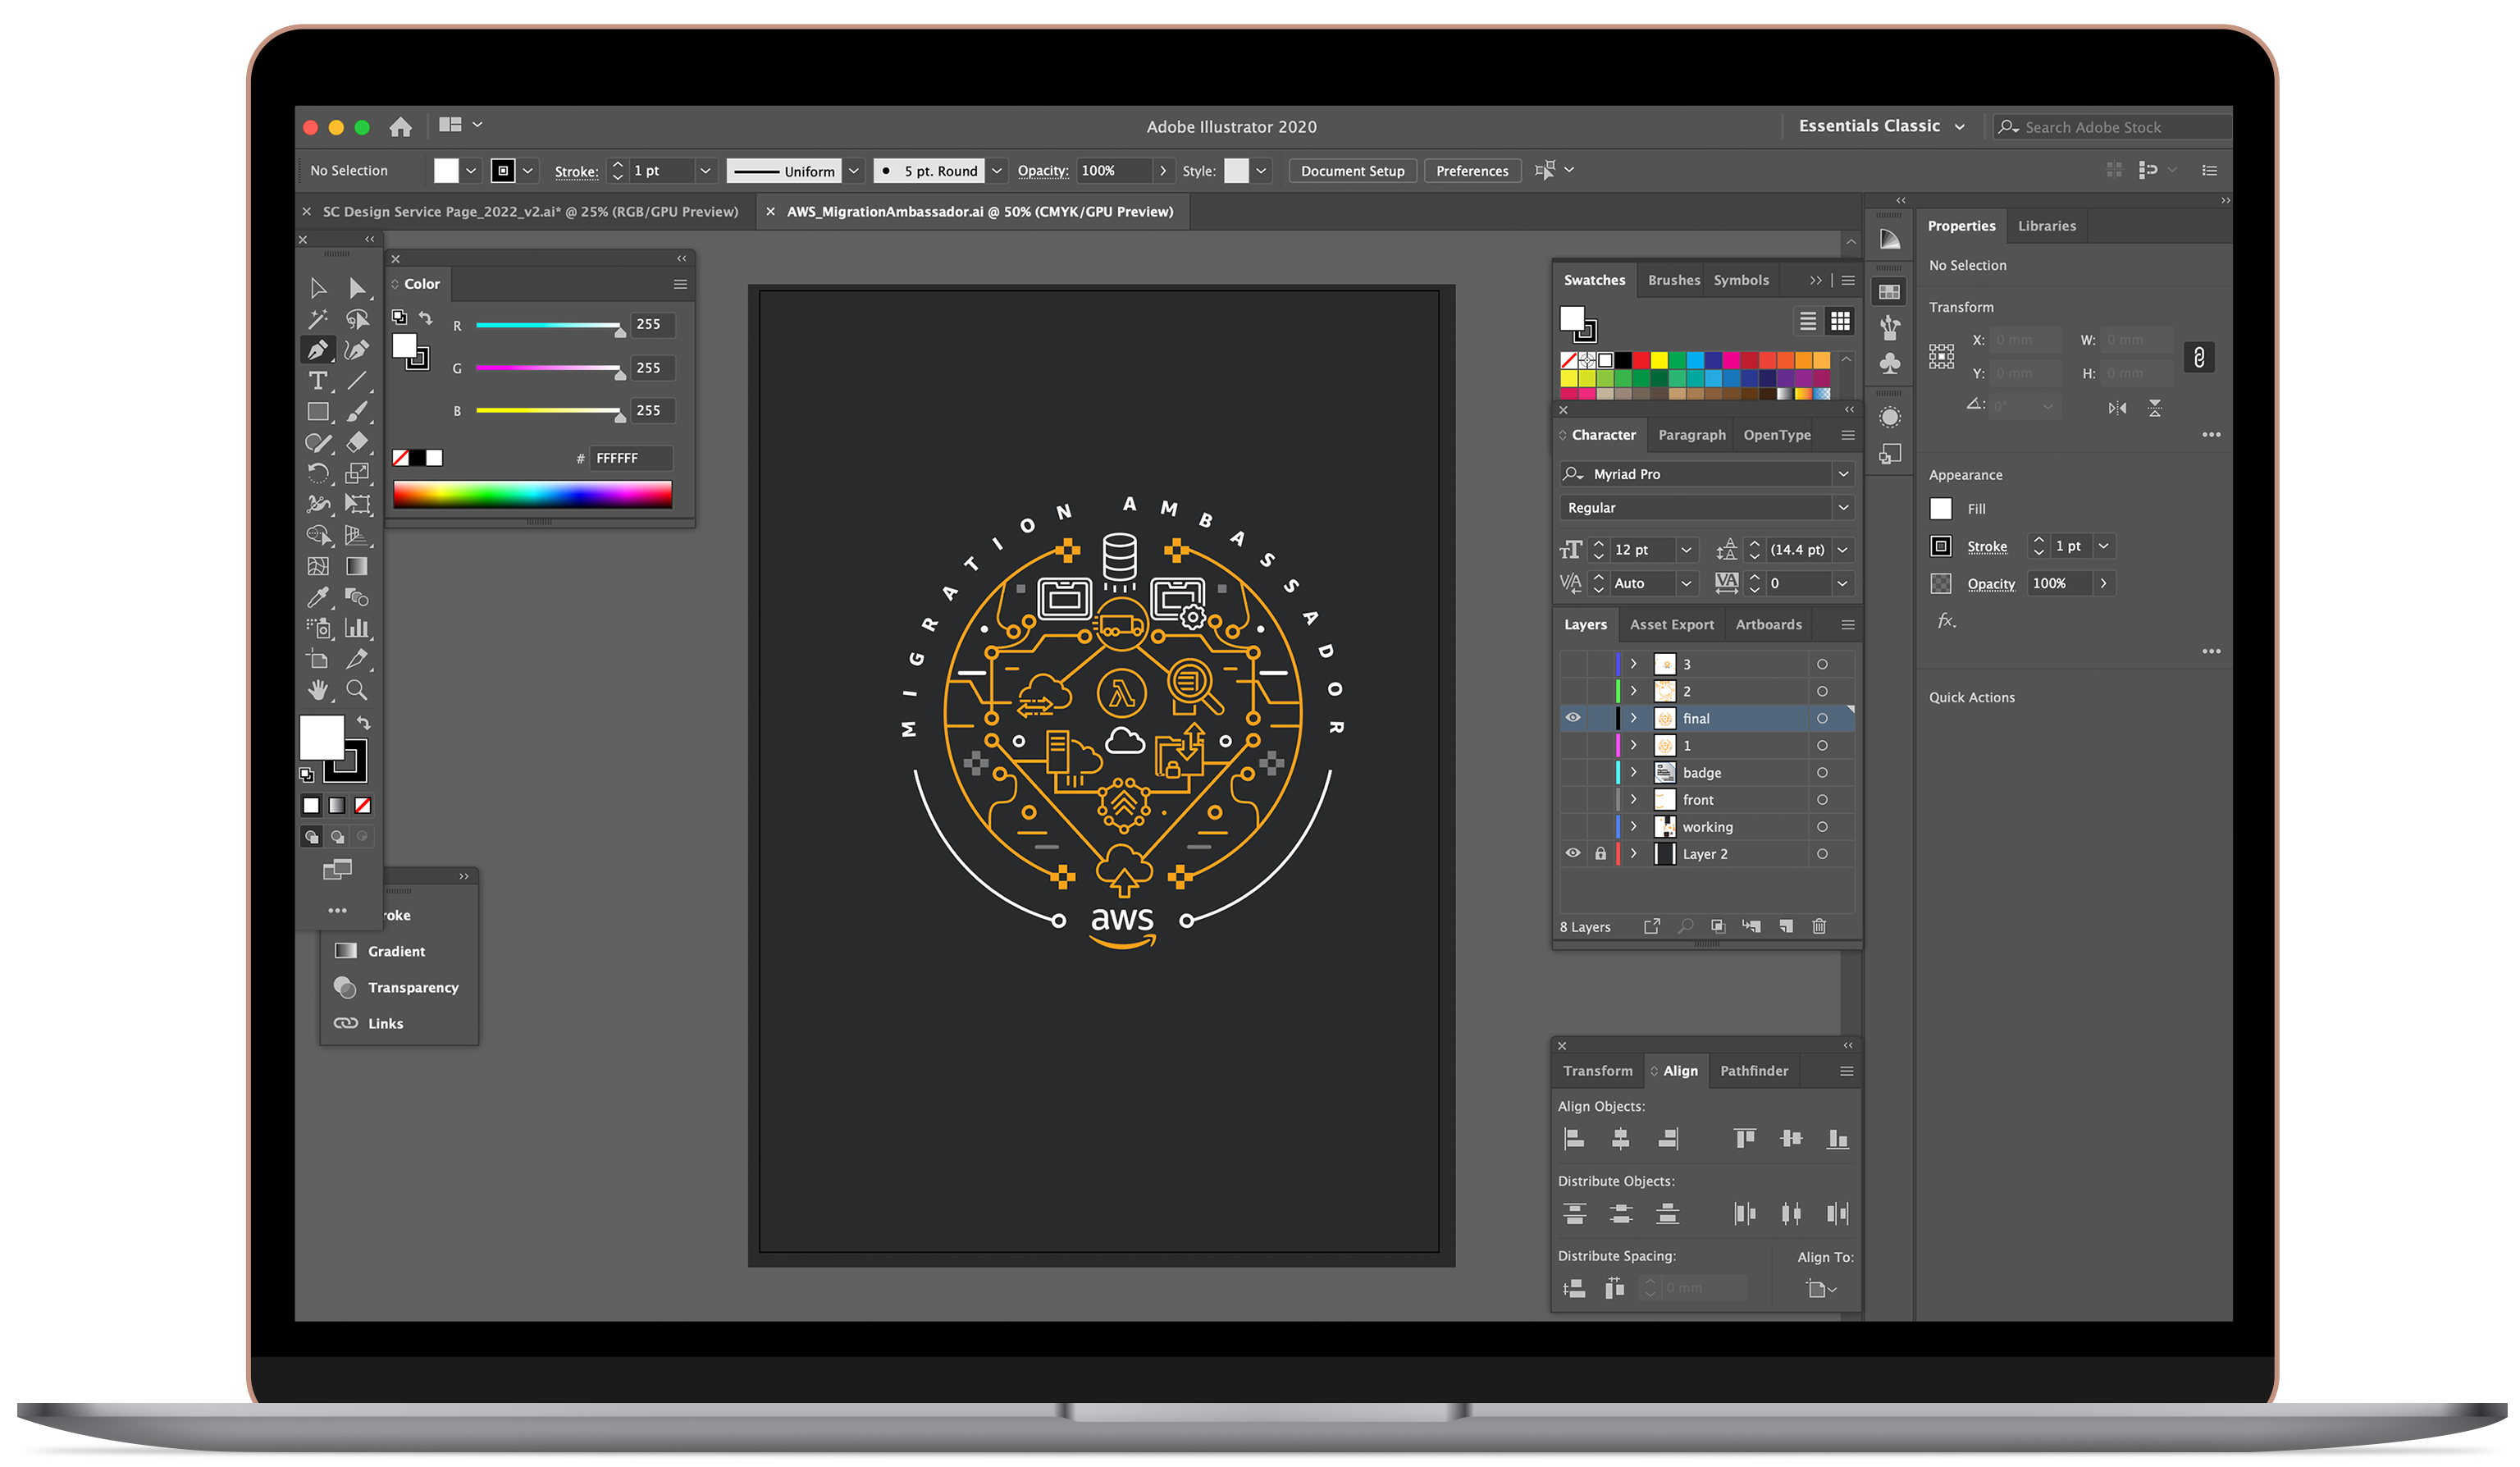This screenshot has width=2520, height=1467.
Task: Open the Libraries tab
Action: pyautogui.click(x=2046, y=226)
